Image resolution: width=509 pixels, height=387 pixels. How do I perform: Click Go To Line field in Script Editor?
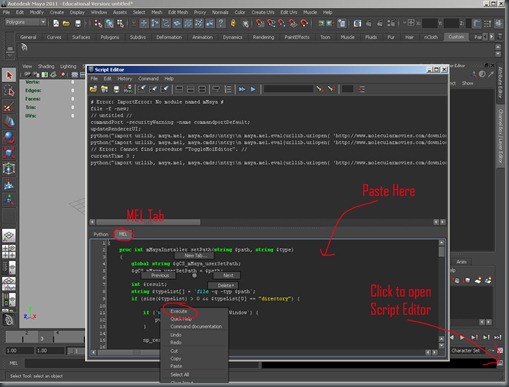[x=347, y=89]
